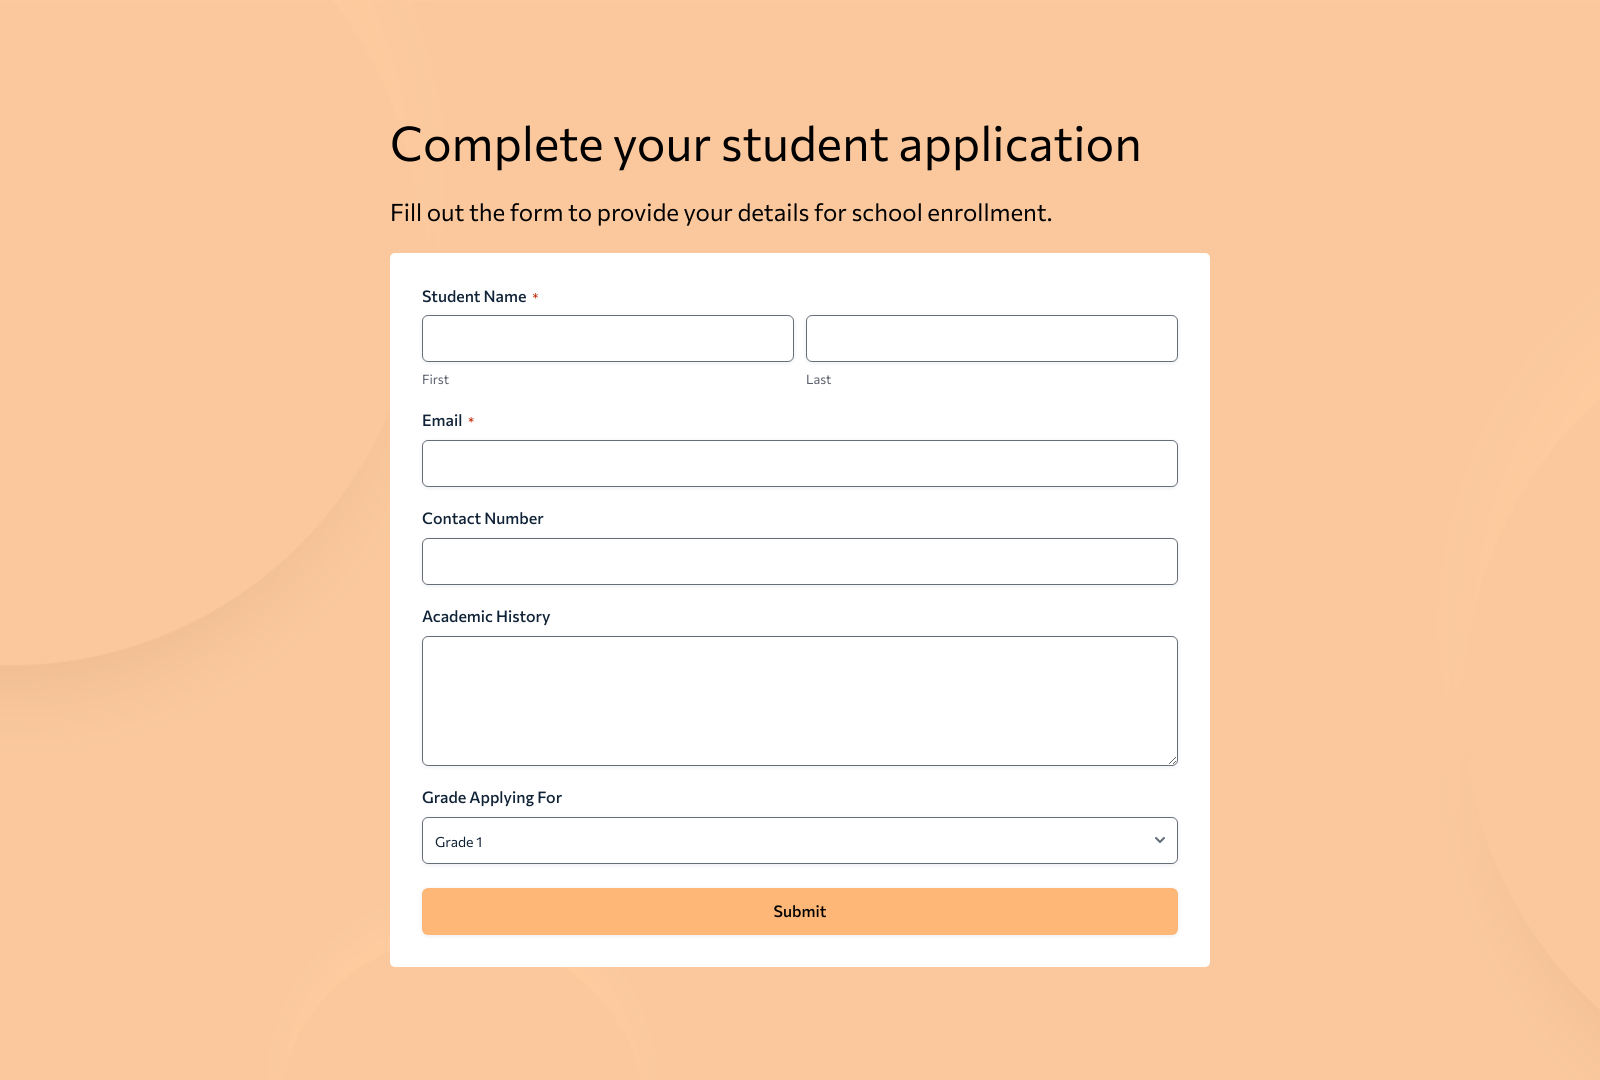Click the Grade Applying For label
The width and height of the screenshot is (1600, 1080).
491,797
